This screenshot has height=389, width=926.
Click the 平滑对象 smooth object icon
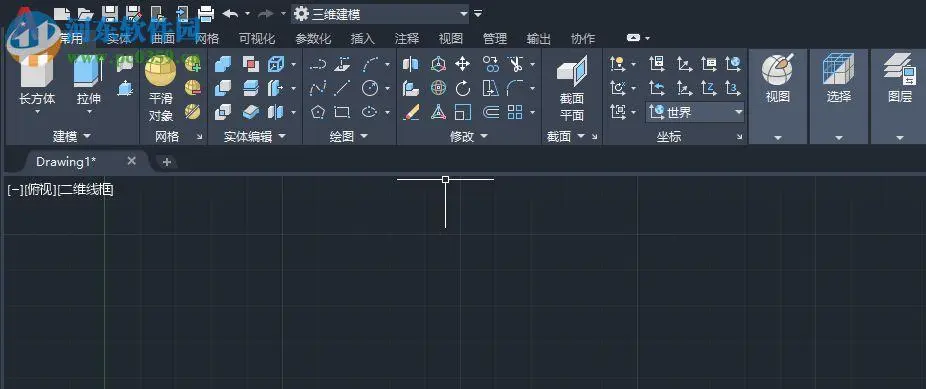[x=160, y=89]
